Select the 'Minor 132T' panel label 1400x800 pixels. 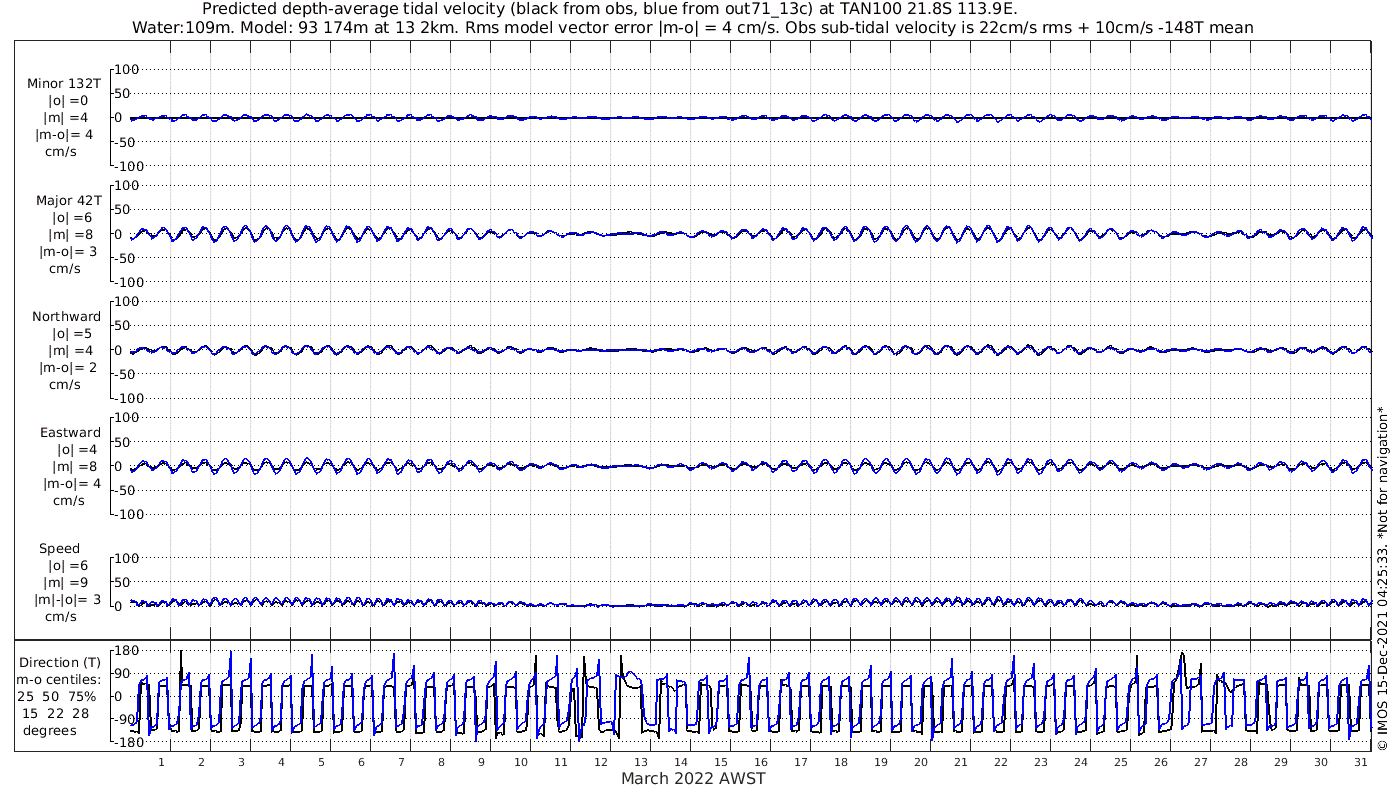(64, 84)
